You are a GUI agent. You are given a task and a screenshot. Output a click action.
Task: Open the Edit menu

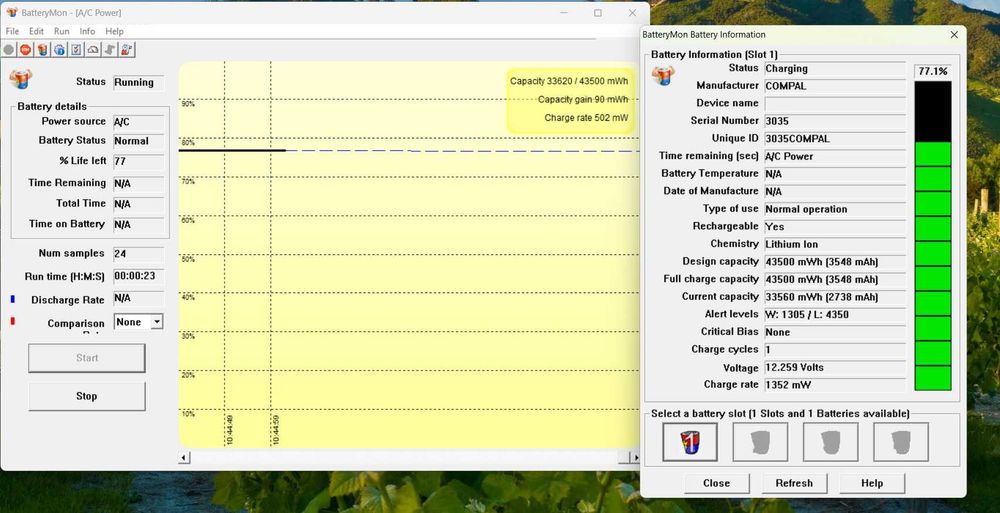(x=36, y=31)
